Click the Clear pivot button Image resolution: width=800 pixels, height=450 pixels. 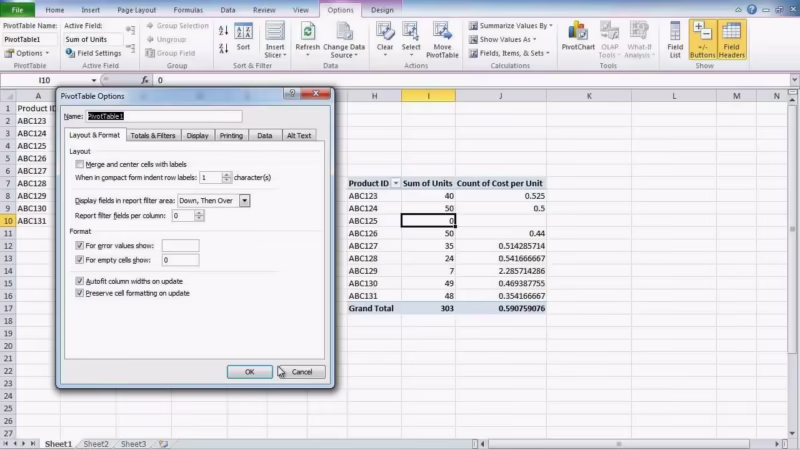click(x=385, y=39)
